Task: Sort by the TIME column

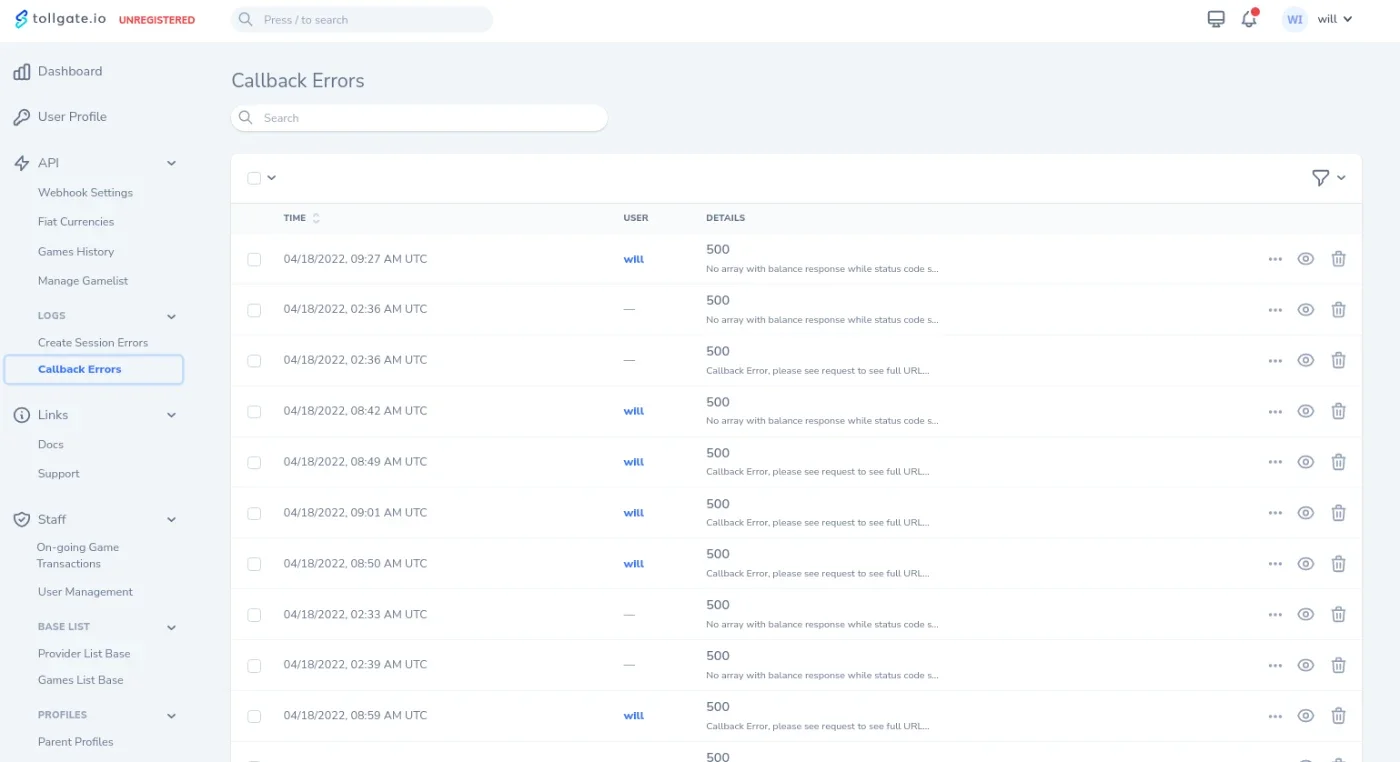Action: pos(301,218)
